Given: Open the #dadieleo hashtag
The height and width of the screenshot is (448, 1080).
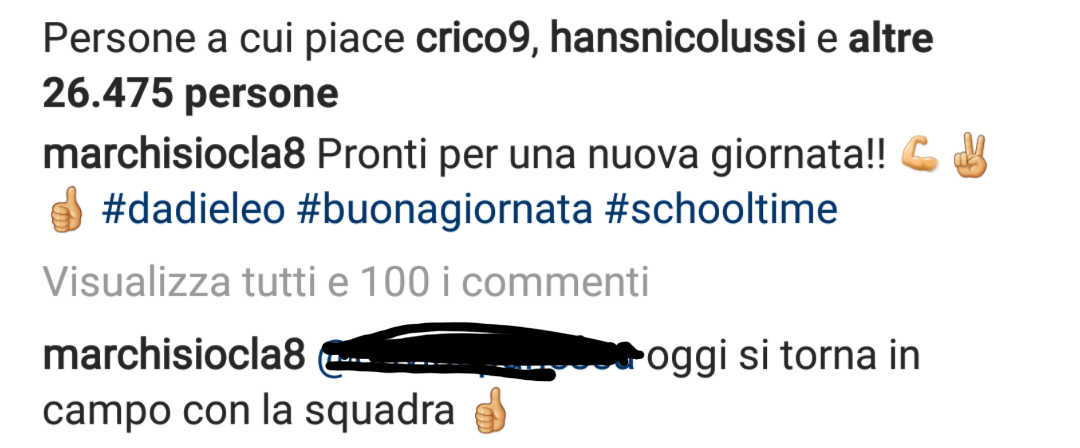Looking at the screenshot, I should pyautogui.click(x=193, y=210).
